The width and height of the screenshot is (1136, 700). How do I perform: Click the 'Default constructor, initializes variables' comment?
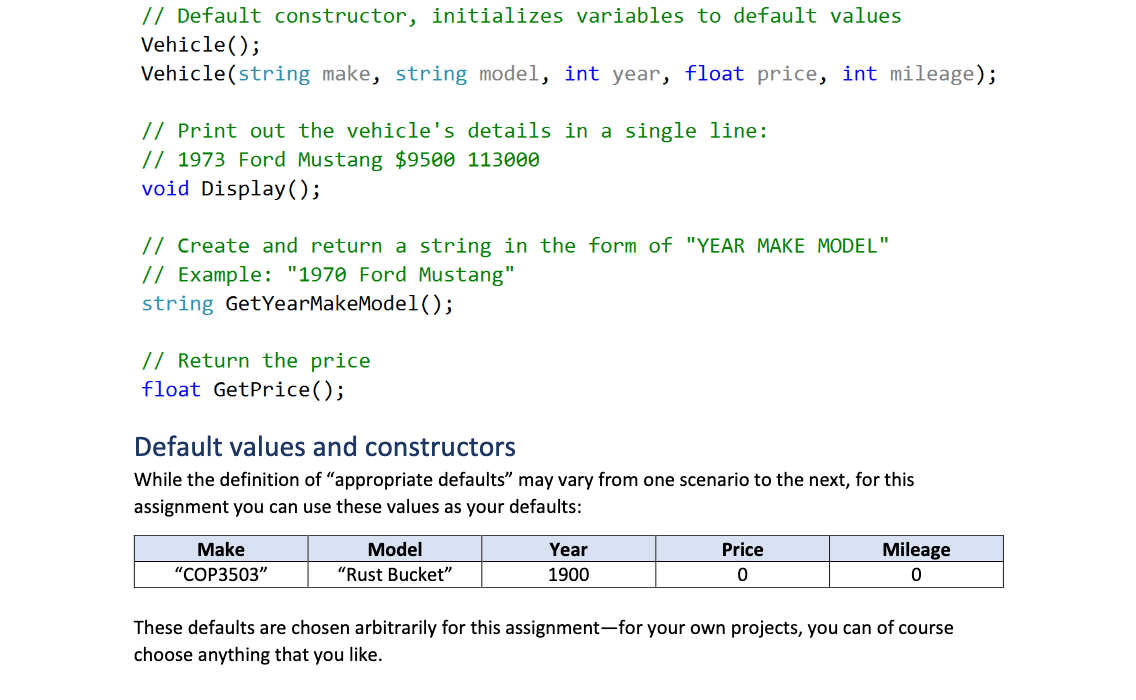(x=522, y=16)
